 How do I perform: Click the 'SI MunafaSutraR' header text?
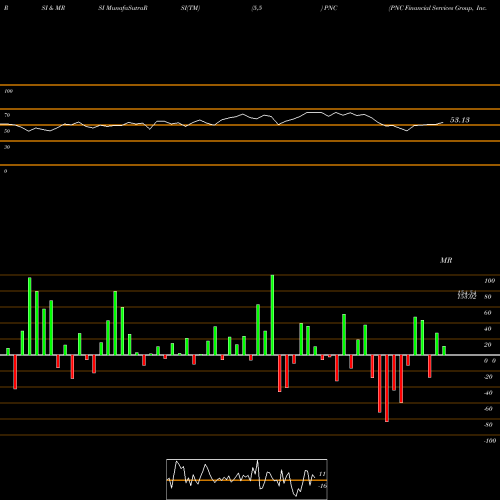click(x=123, y=8)
